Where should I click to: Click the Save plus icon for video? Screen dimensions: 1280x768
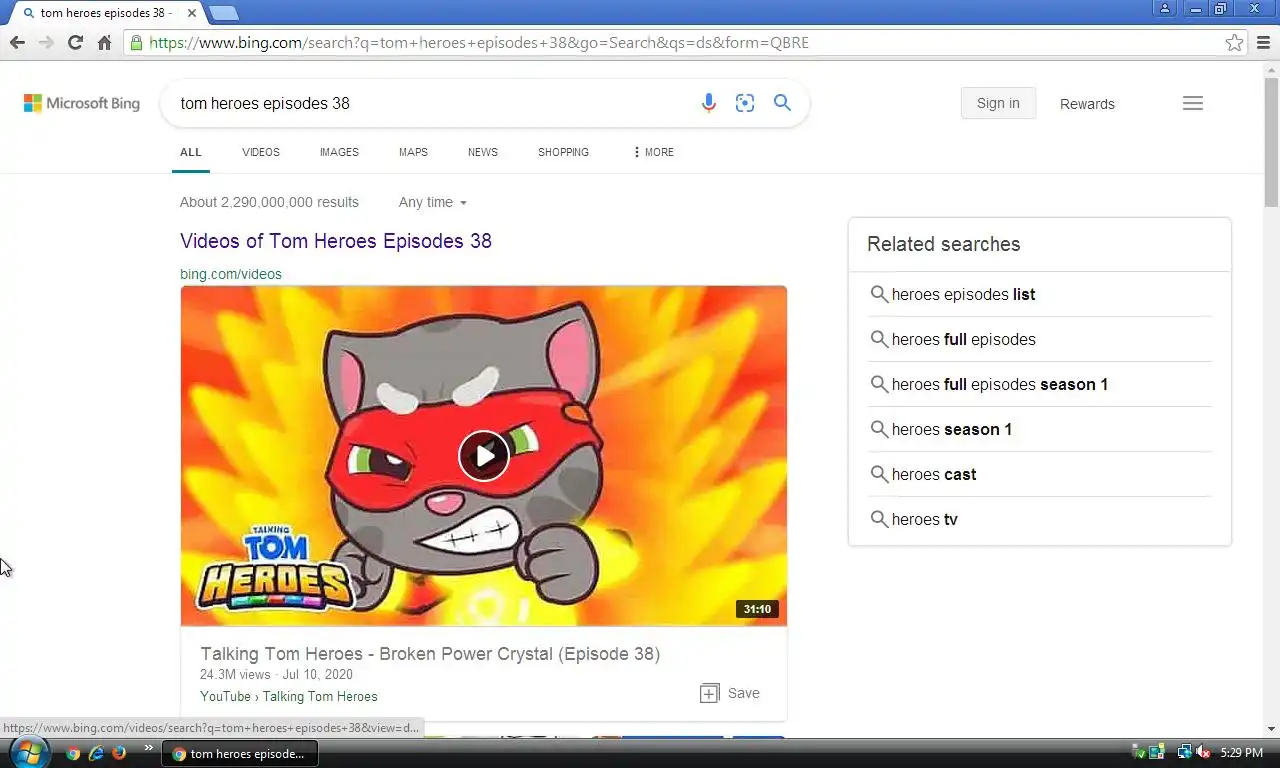pyautogui.click(x=709, y=693)
